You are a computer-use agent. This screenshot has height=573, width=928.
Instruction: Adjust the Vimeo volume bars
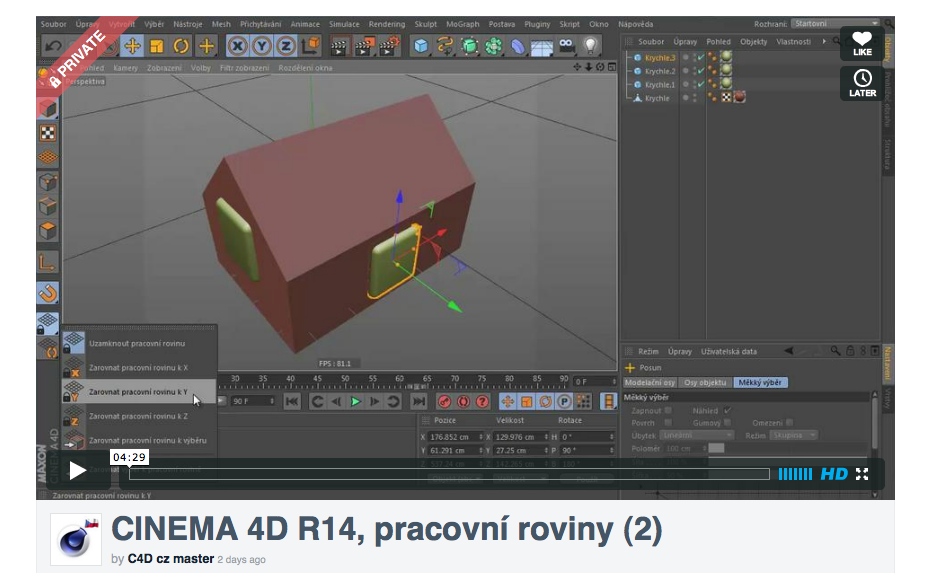[x=795, y=474]
